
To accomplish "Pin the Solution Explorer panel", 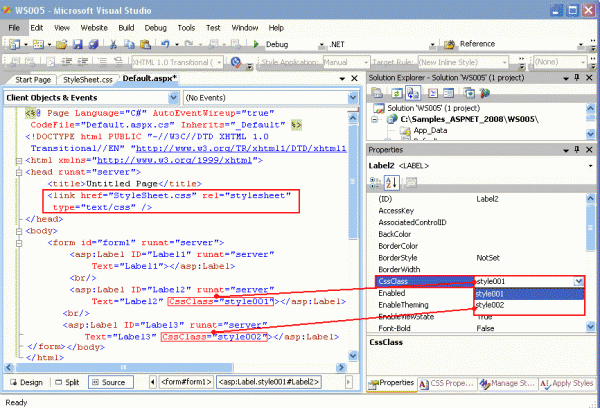I will tap(576, 77).
